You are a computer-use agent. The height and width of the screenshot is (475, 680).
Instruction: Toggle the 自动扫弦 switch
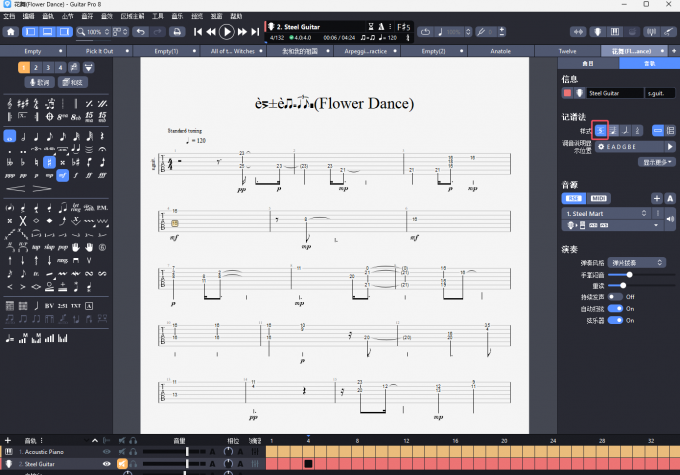tap(615, 307)
